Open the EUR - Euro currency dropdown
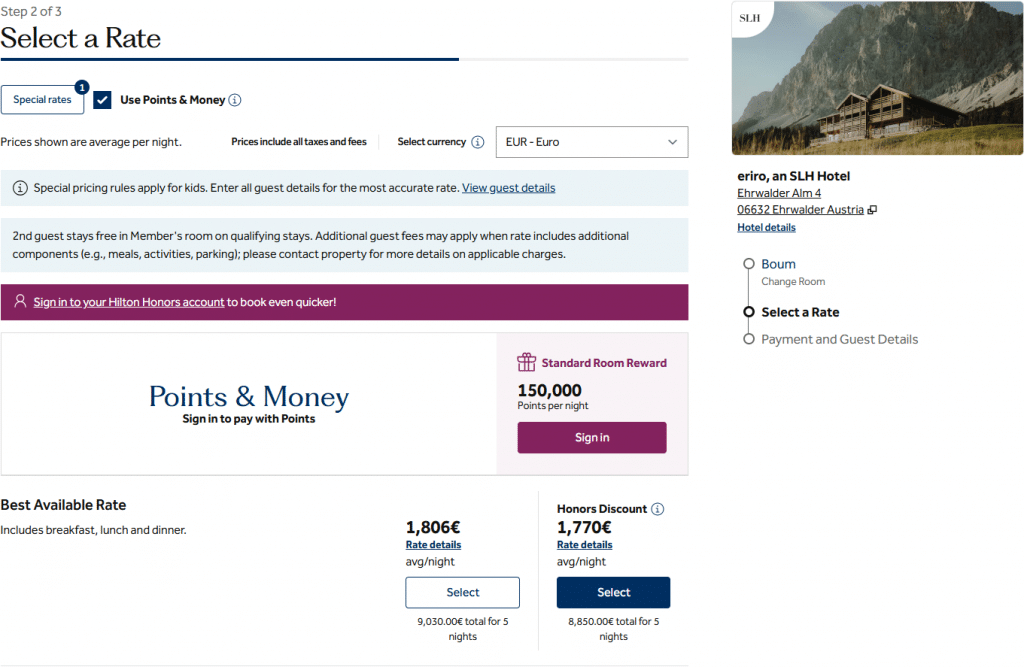The width and height of the screenshot is (1024, 667). pos(592,142)
